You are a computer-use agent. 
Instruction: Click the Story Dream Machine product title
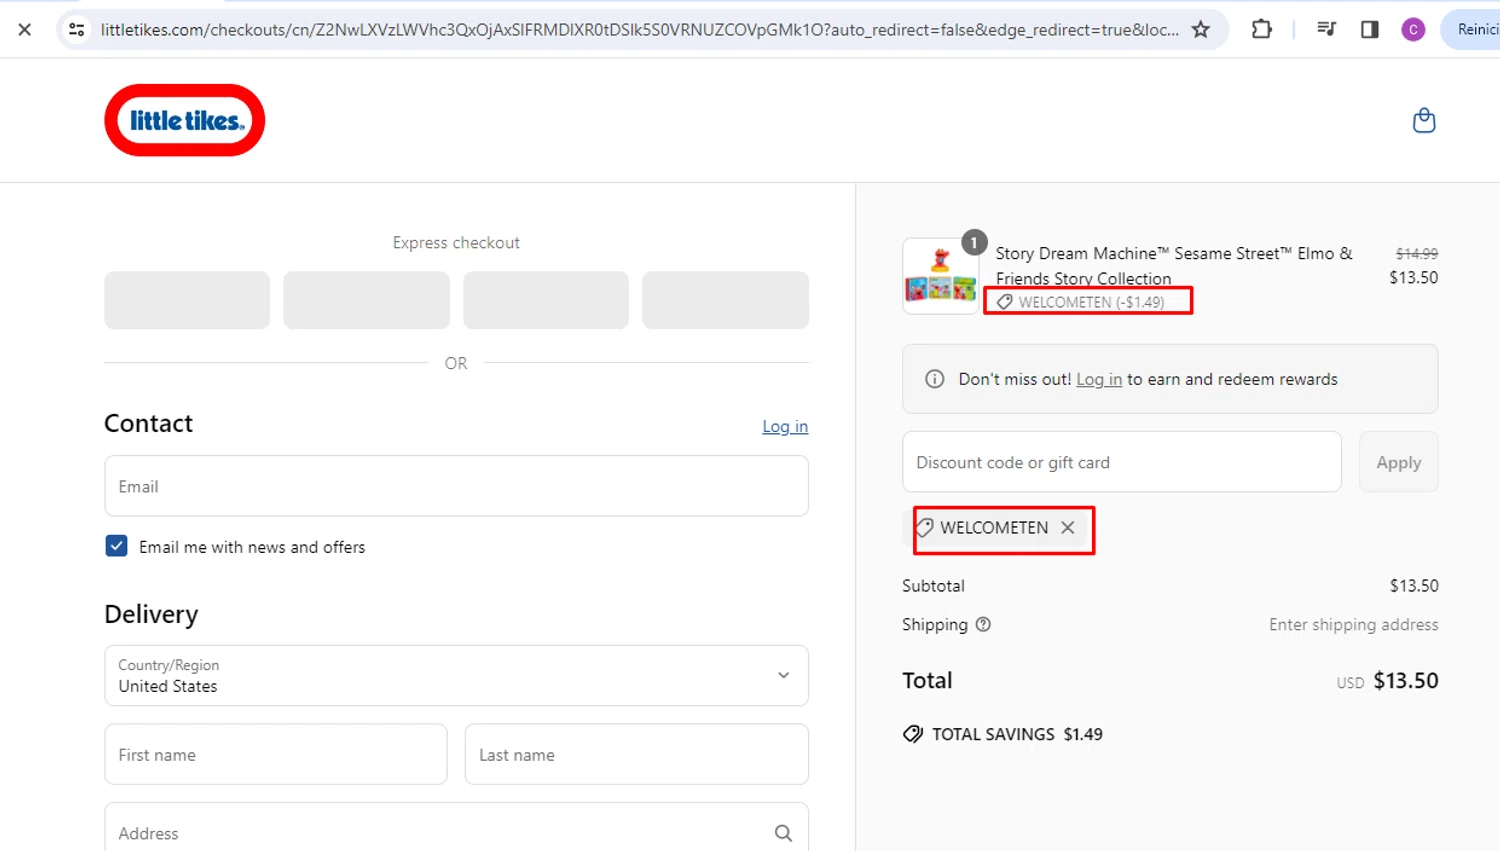coord(1174,266)
